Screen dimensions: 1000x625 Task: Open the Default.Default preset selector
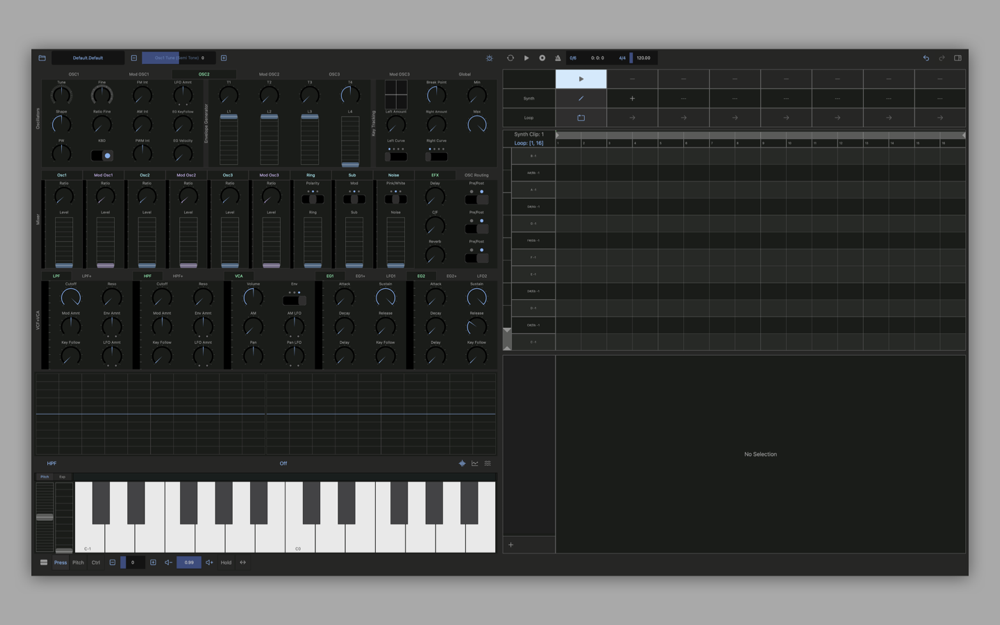(x=88, y=58)
